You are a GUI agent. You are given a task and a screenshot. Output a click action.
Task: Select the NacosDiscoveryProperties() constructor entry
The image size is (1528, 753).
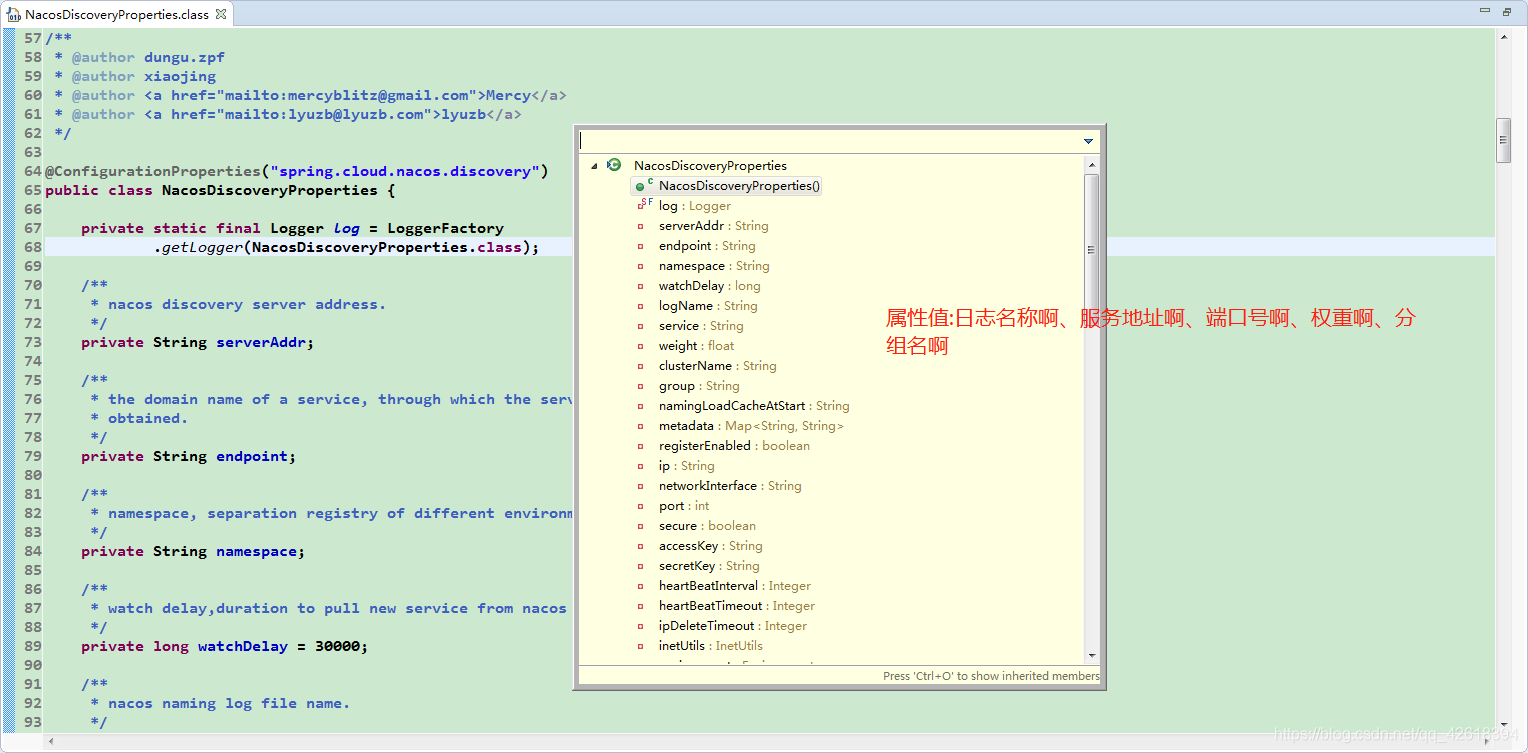click(x=739, y=186)
